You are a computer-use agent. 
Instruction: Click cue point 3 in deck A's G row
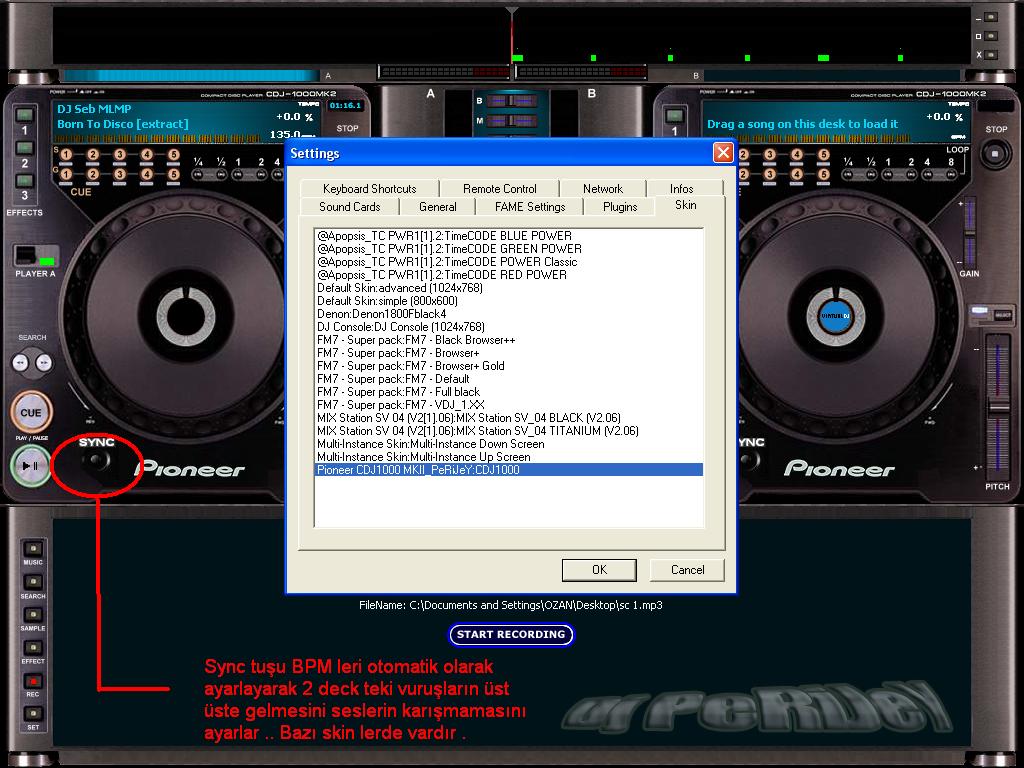tap(120, 174)
